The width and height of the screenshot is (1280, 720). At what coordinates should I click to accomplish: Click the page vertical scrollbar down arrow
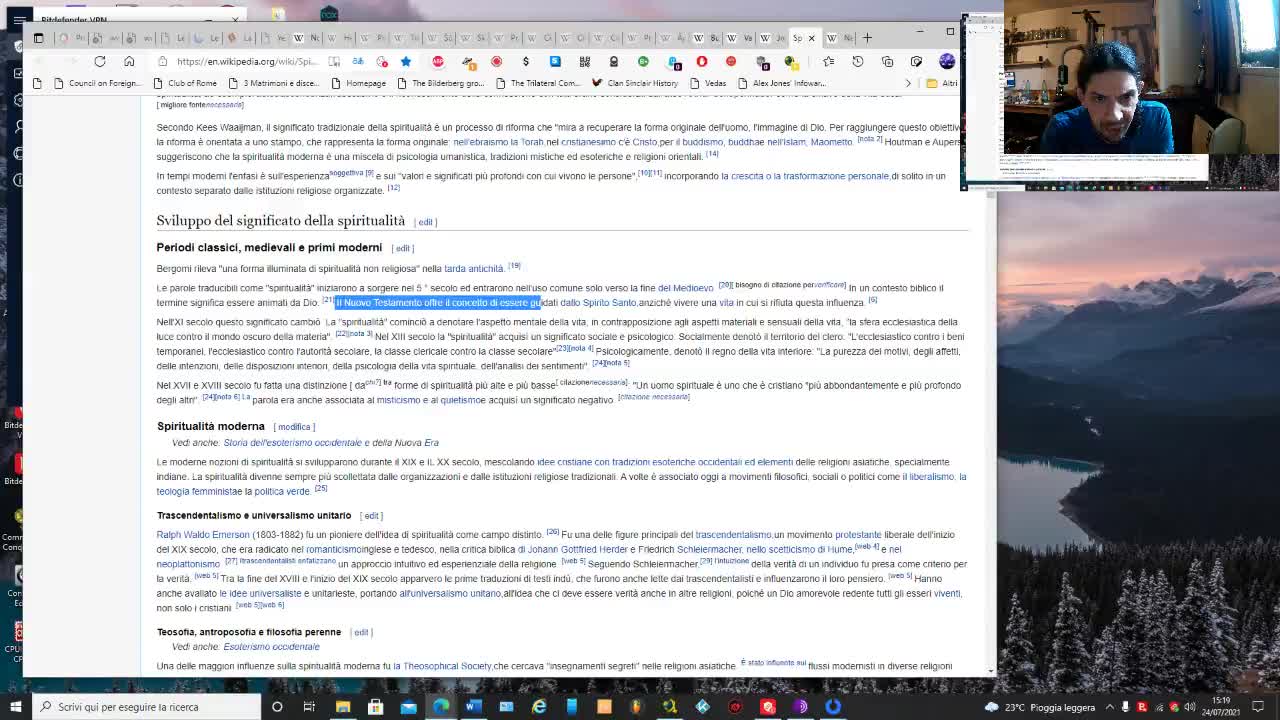991,671
